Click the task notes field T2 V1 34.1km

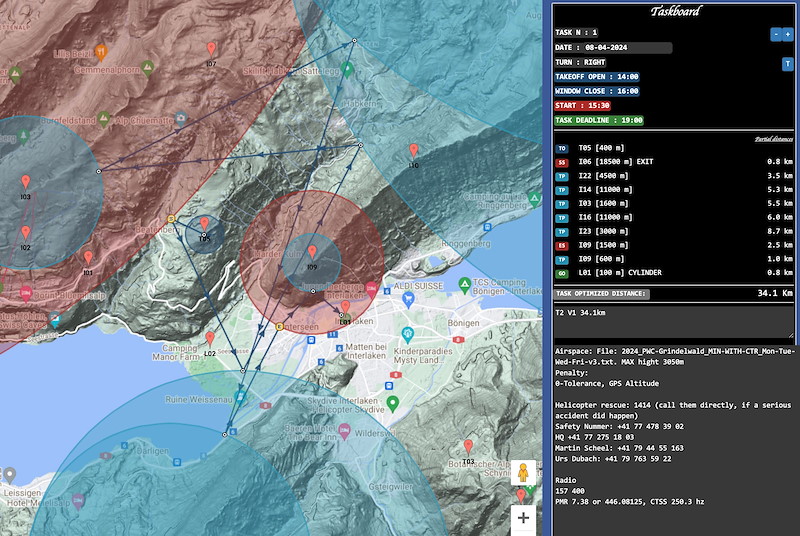(x=673, y=321)
